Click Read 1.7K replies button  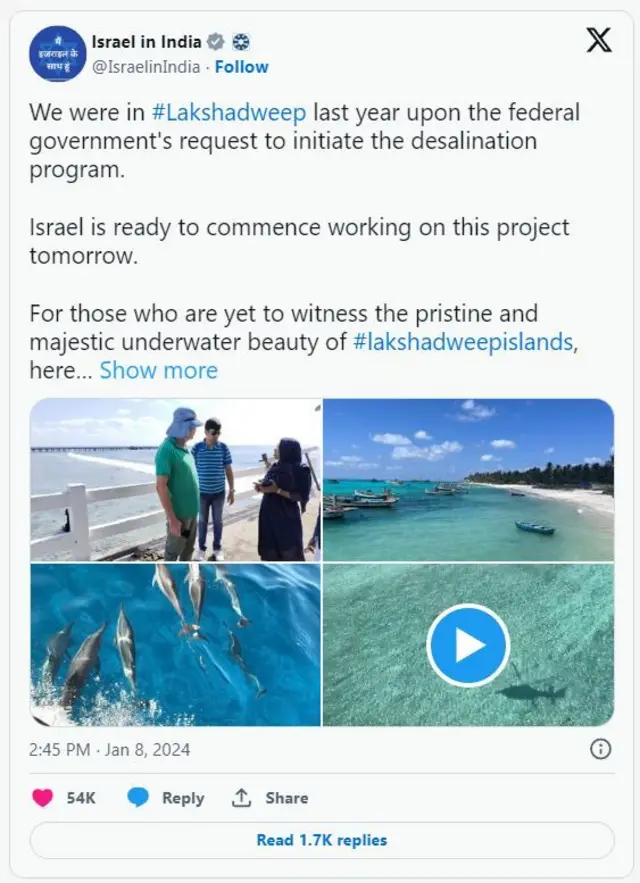click(x=321, y=840)
